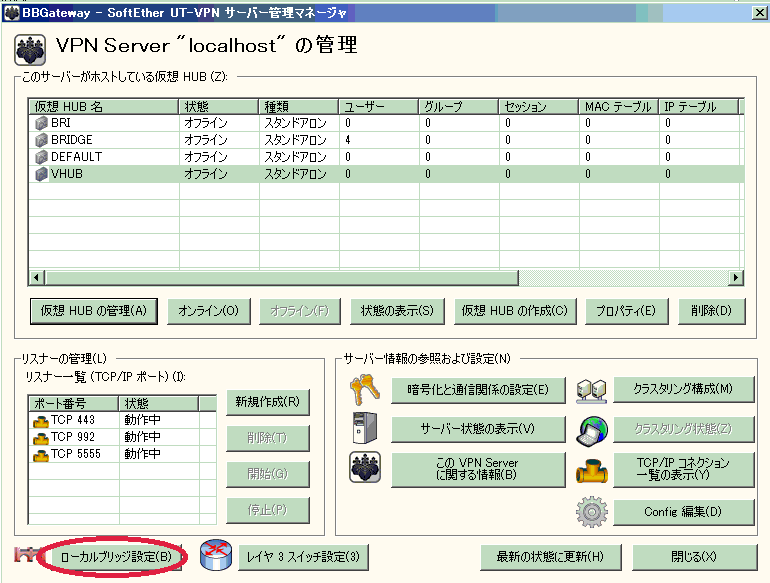Sort by ポート番号 column header

(74, 404)
